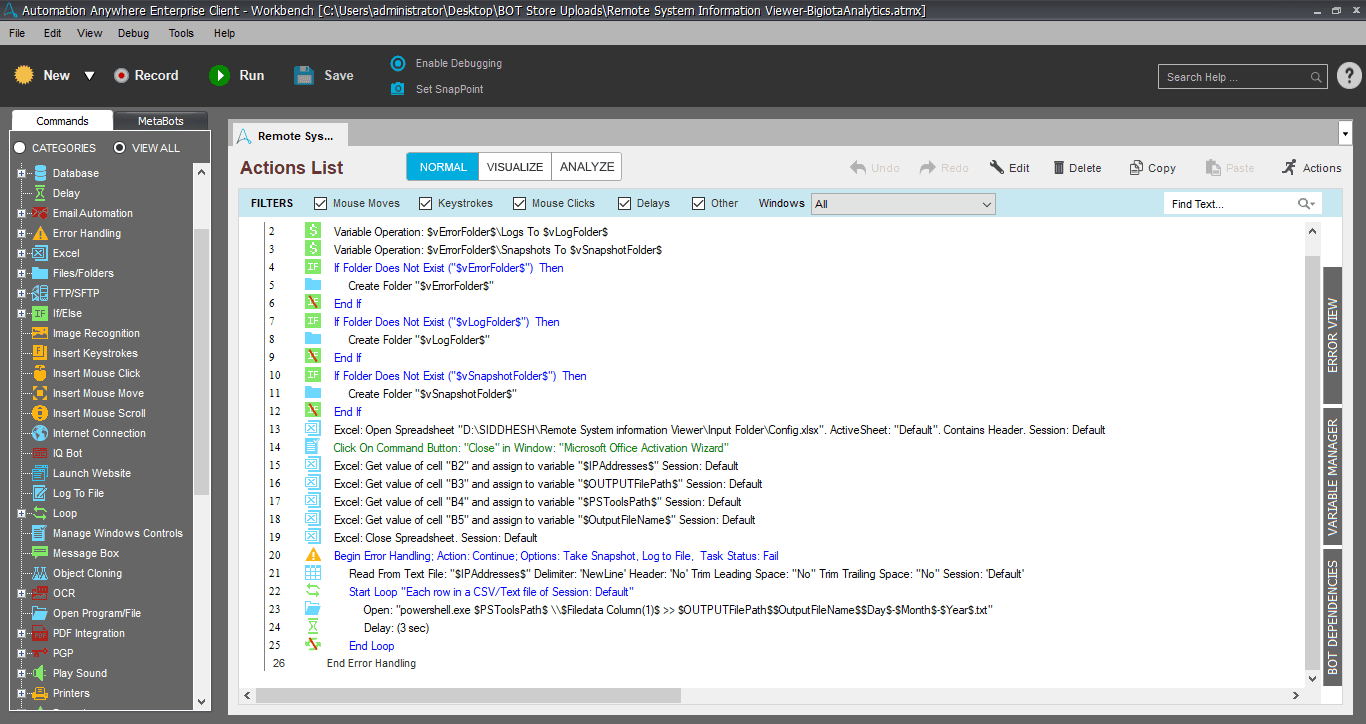The image size is (1366, 724).
Task: Open tab list dropdown arrow
Action: click(1343, 133)
